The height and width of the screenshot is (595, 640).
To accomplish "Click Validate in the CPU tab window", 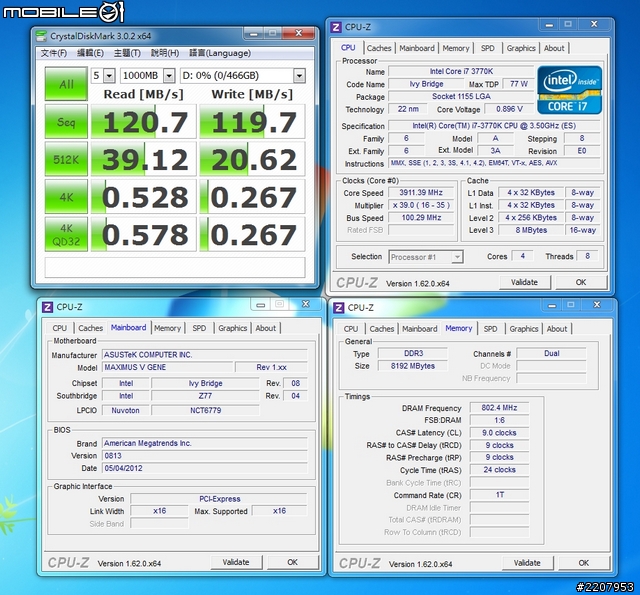I will coord(524,282).
